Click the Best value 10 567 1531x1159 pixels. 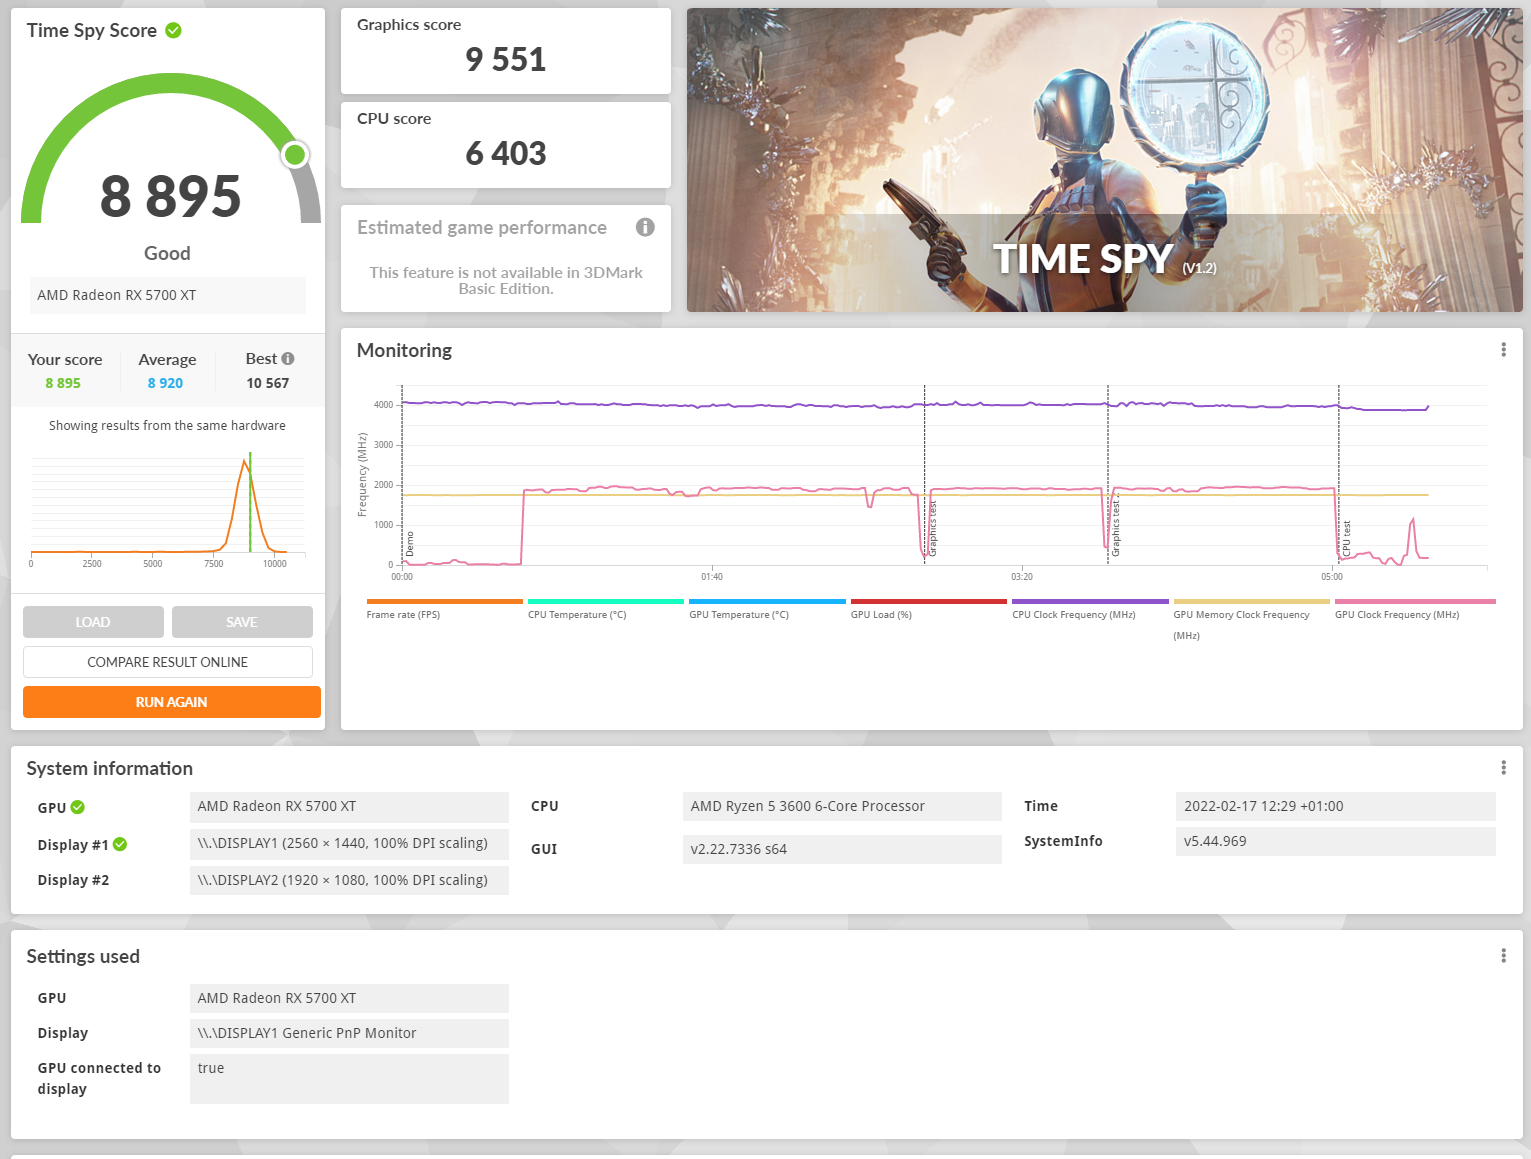coord(268,383)
